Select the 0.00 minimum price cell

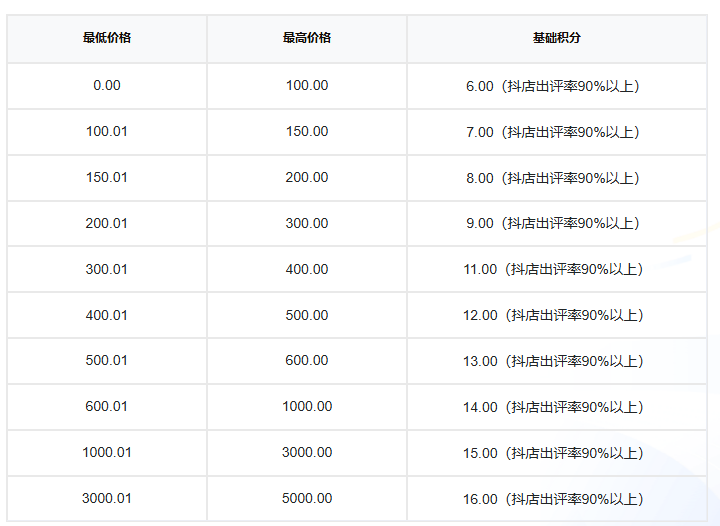pos(107,86)
